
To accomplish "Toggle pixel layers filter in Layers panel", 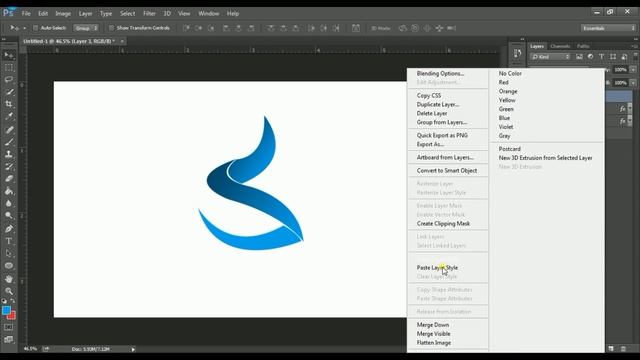I will pos(579,57).
